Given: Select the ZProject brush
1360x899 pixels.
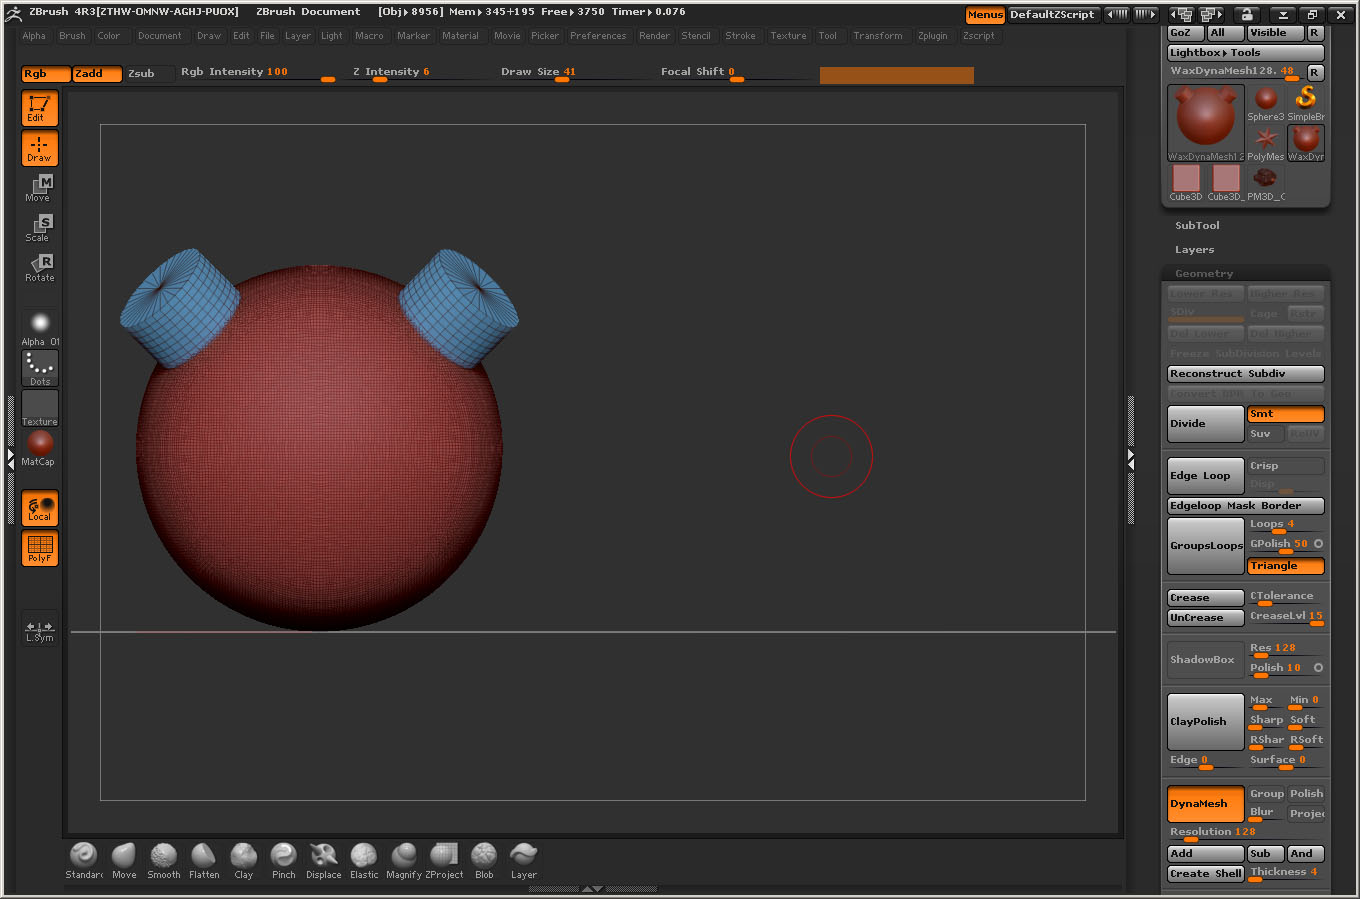Looking at the screenshot, I should point(444,860).
